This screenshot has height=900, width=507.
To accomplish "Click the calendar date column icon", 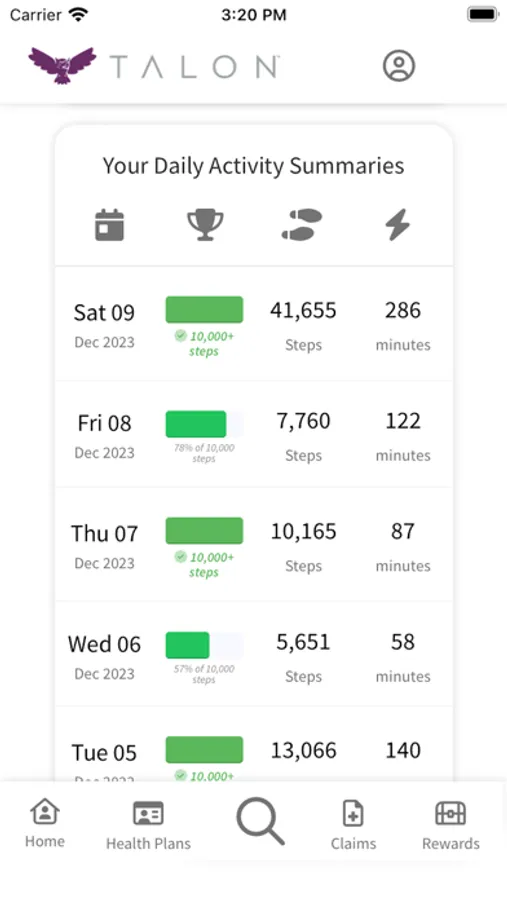I will click(x=110, y=224).
